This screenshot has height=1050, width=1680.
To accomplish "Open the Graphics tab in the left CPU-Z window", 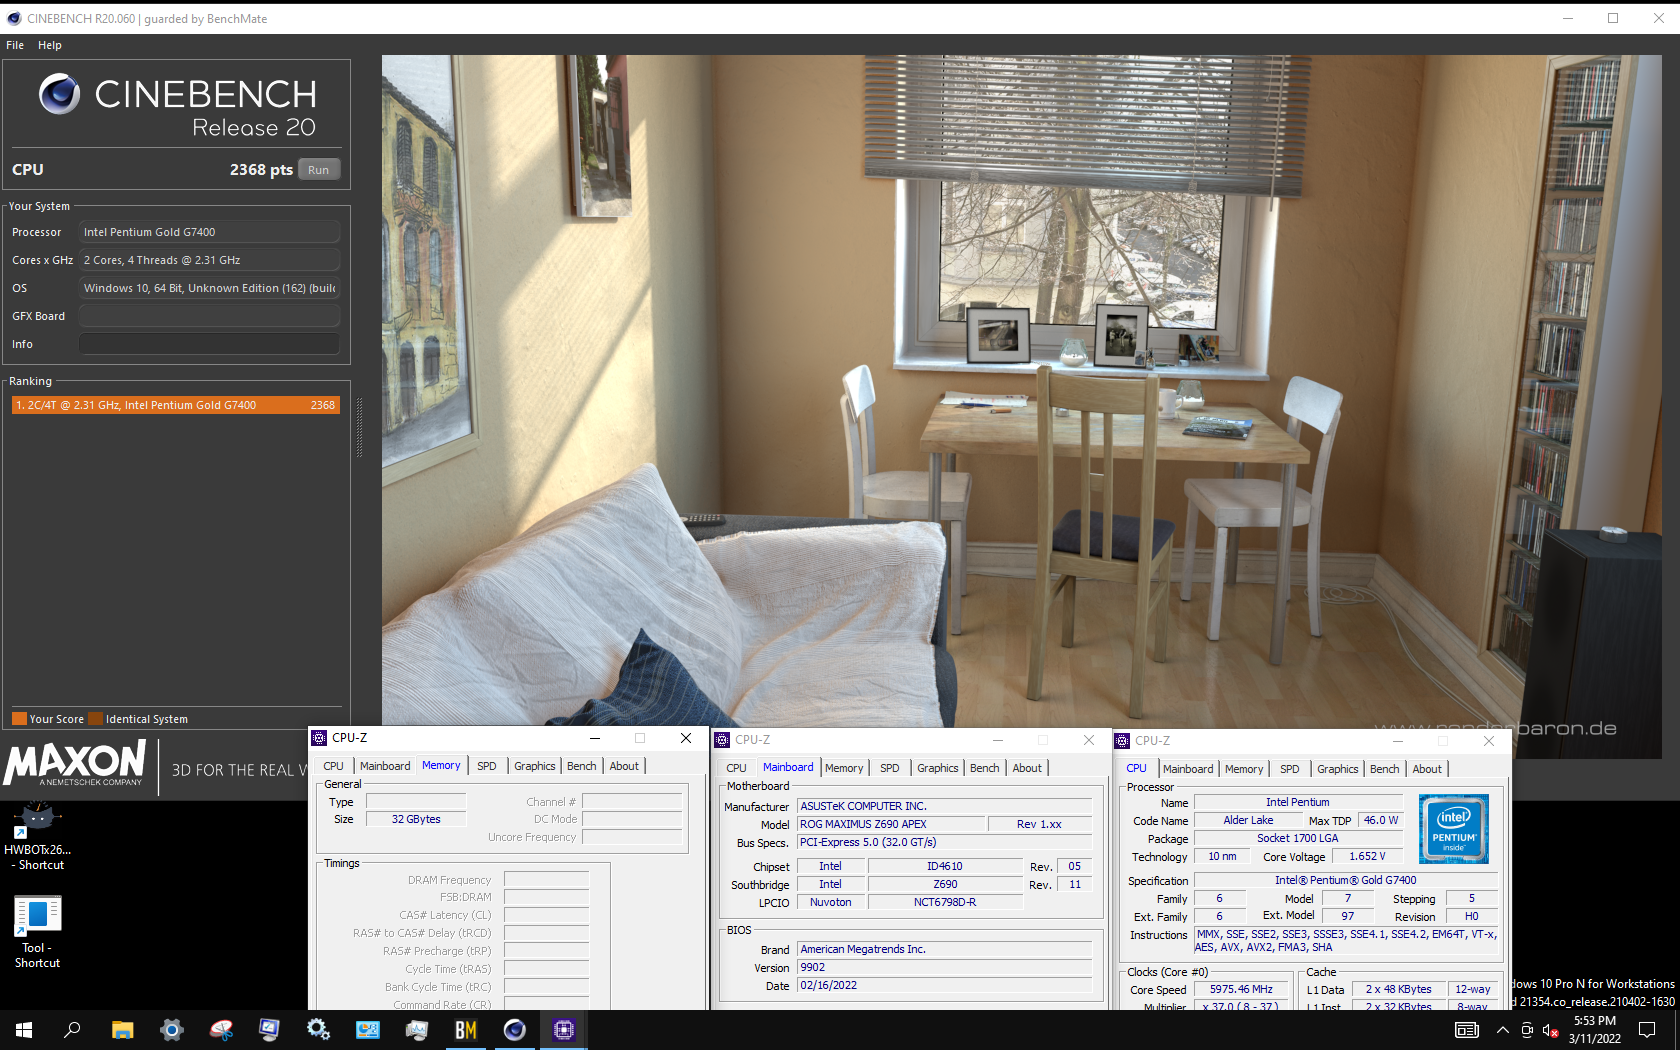I will (535, 766).
